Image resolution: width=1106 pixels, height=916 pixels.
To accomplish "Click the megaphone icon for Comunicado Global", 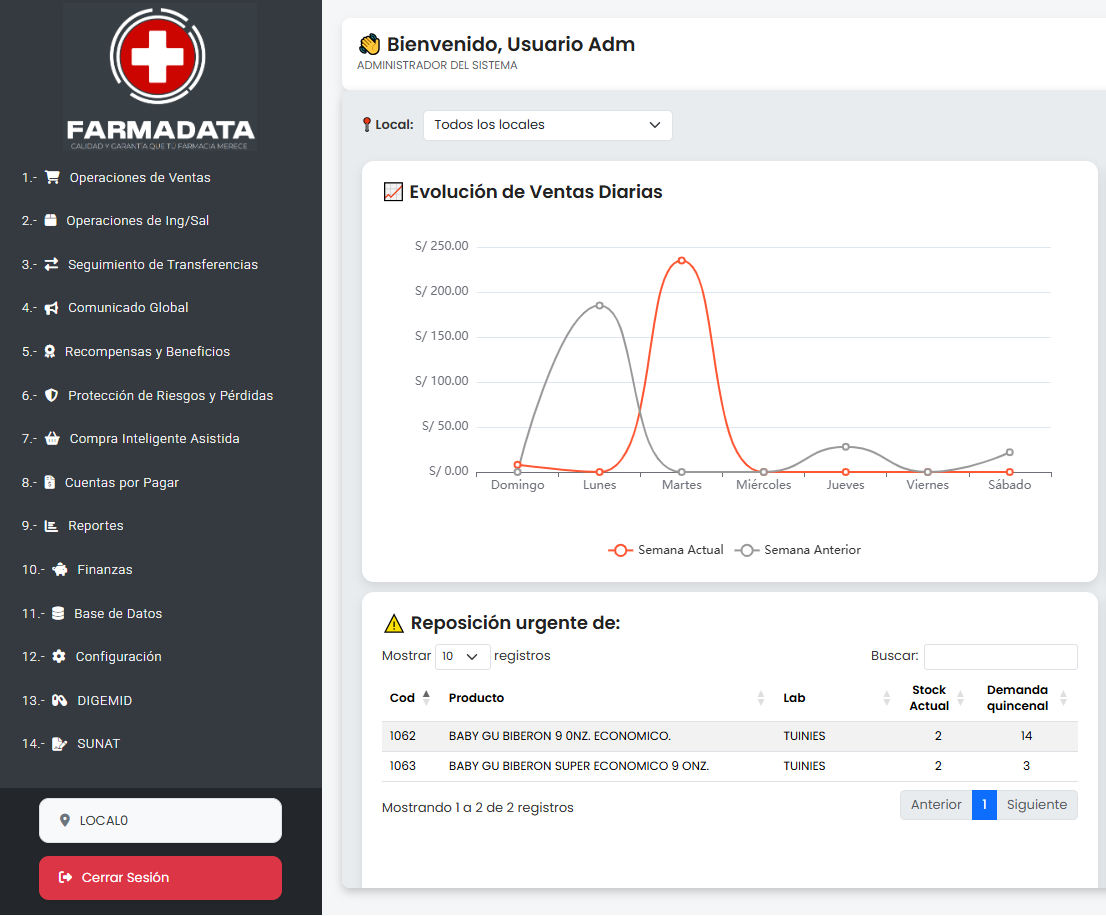I will pyautogui.click(x=52, y=308).
